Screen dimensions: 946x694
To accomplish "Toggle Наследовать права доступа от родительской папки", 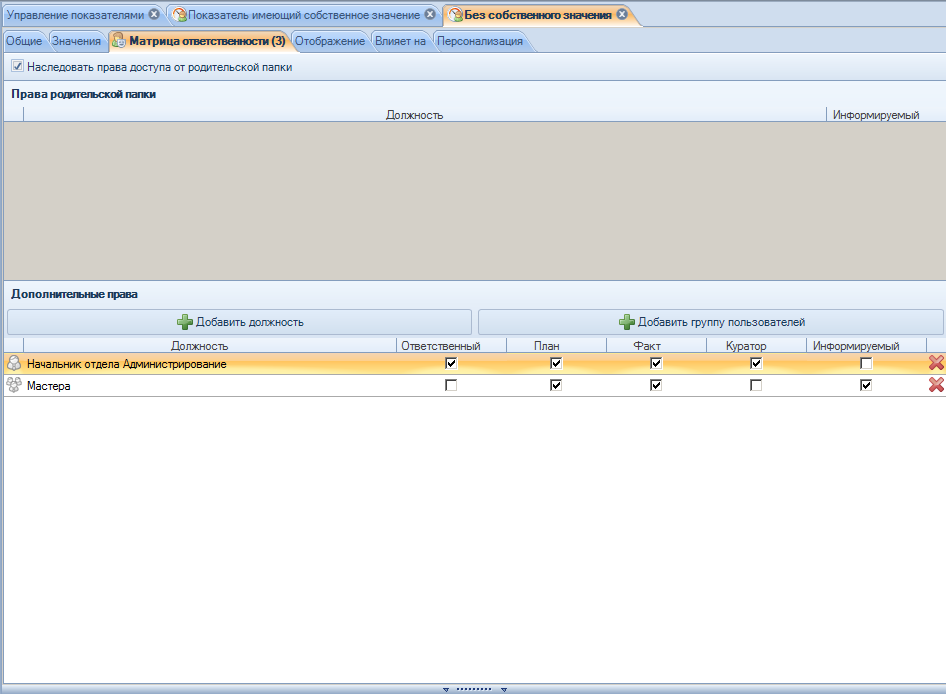I will 17,67.
